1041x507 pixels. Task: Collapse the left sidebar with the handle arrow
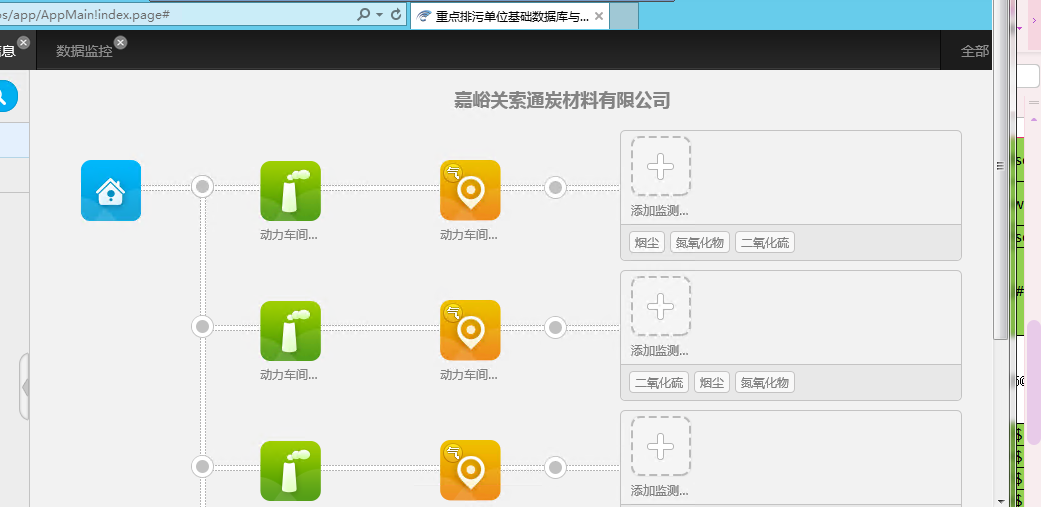25,387
